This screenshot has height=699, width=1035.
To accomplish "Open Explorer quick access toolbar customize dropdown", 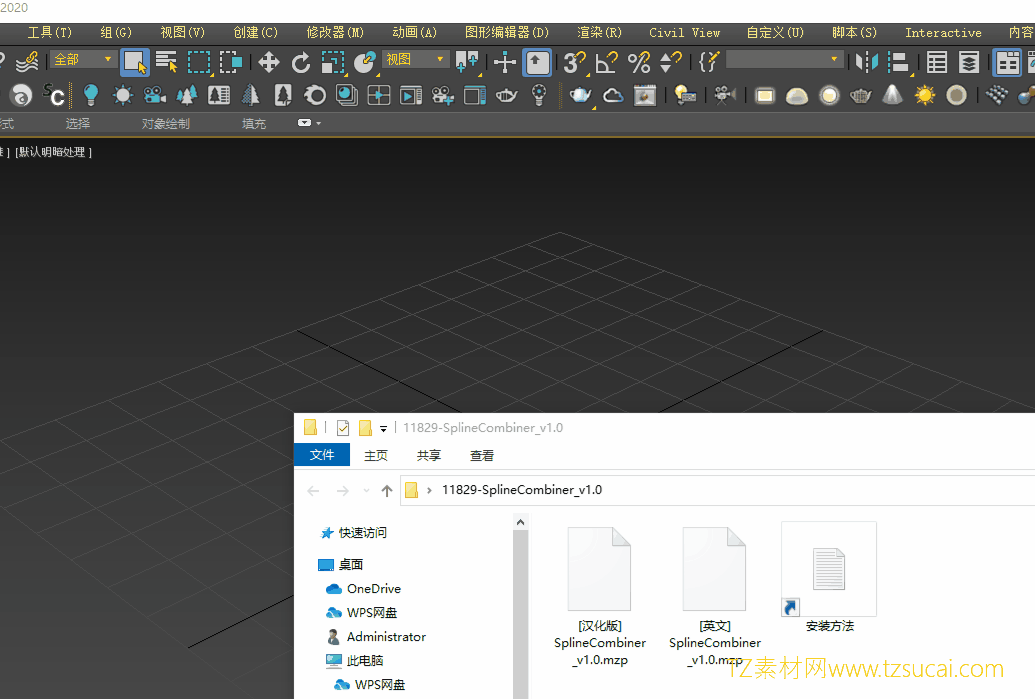I will 383,428.
